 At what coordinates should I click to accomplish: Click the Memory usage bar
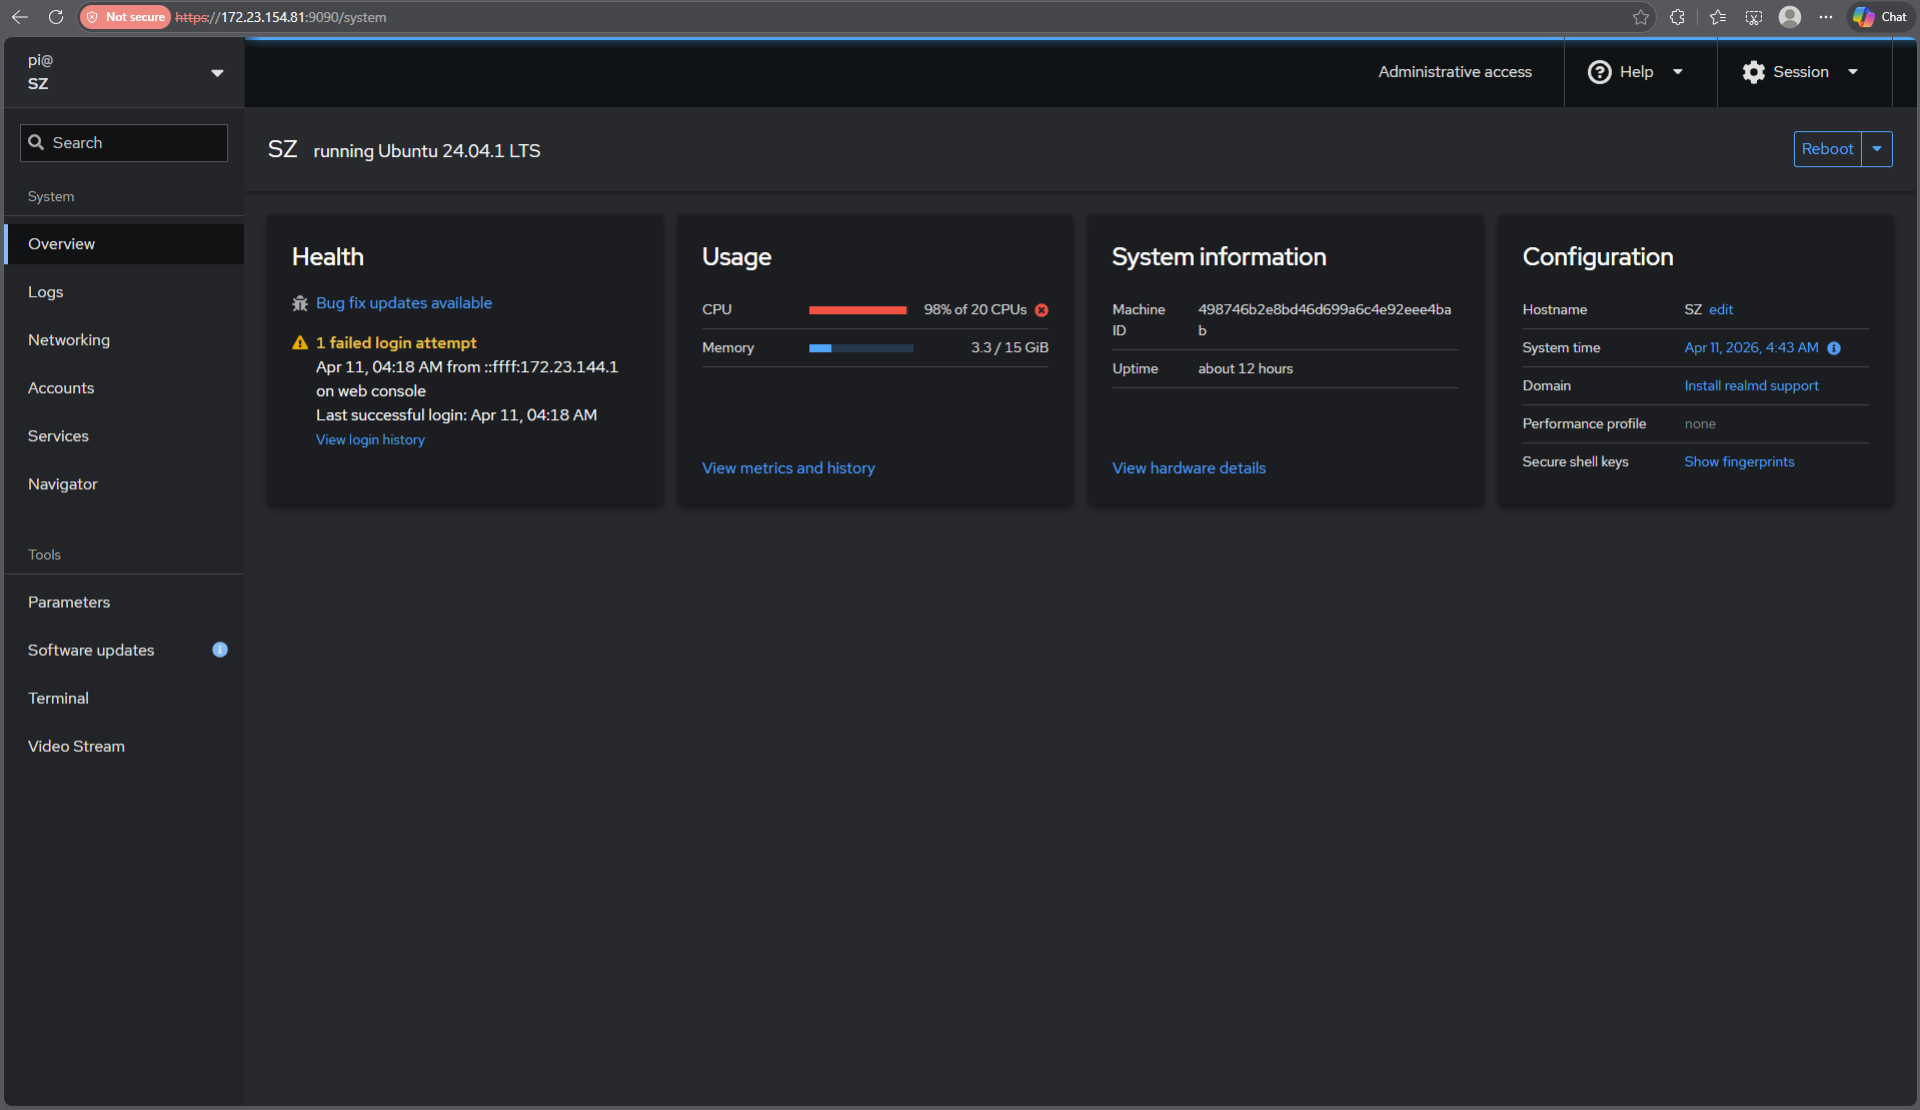(860, 348)
